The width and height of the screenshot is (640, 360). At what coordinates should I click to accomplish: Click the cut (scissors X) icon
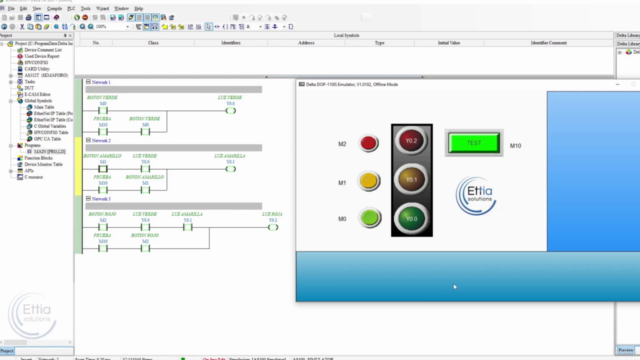(22, 27)
